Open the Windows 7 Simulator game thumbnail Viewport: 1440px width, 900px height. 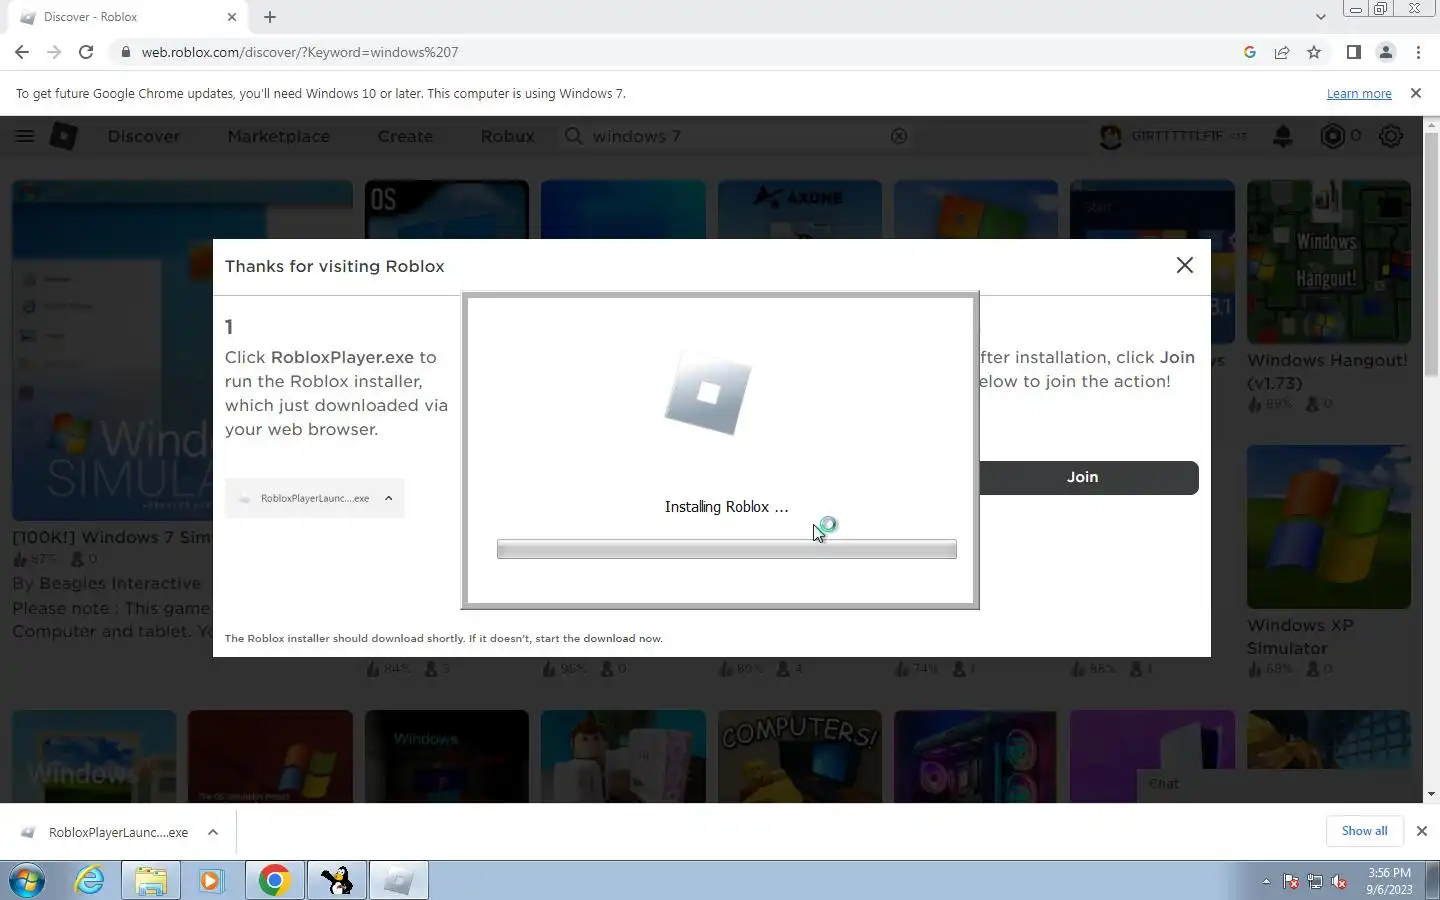click(182, 350)
